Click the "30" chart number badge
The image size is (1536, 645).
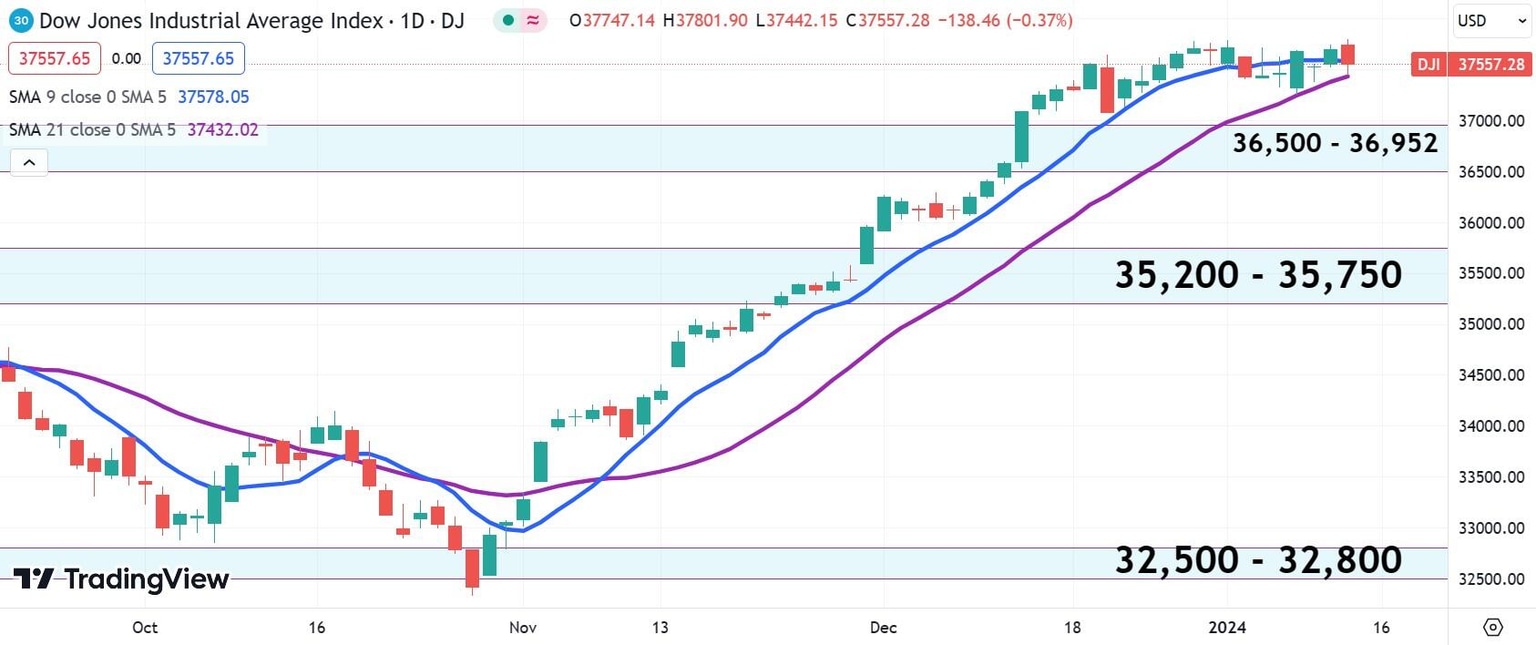point(19,19)
